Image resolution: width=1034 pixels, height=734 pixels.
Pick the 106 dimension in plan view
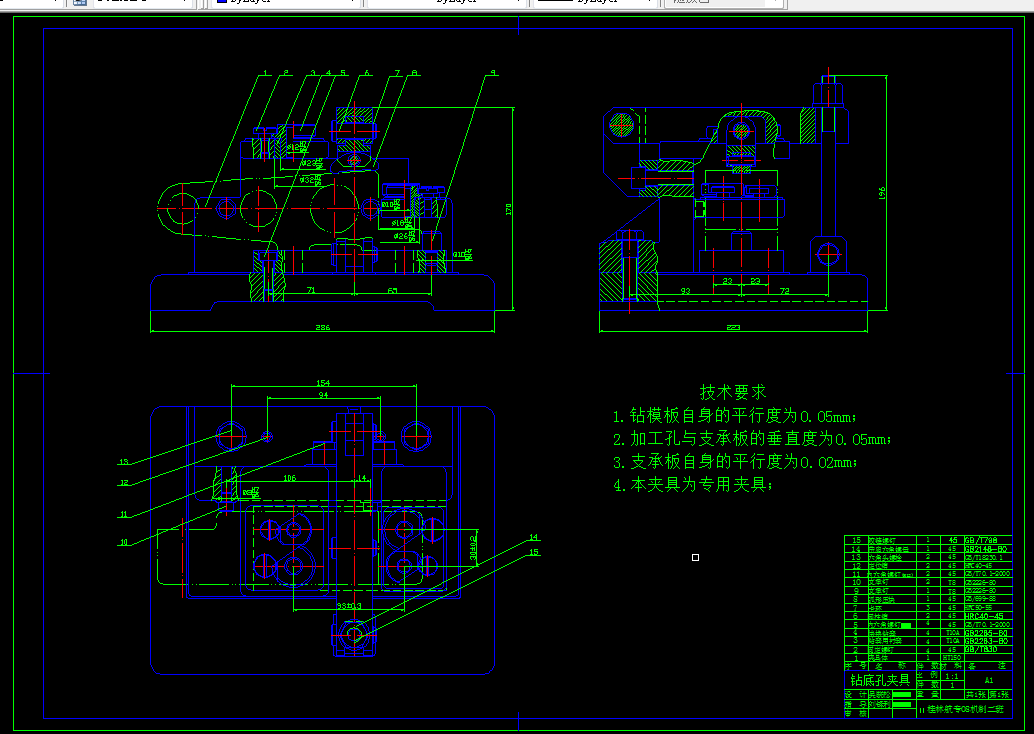tap(289, 477)
